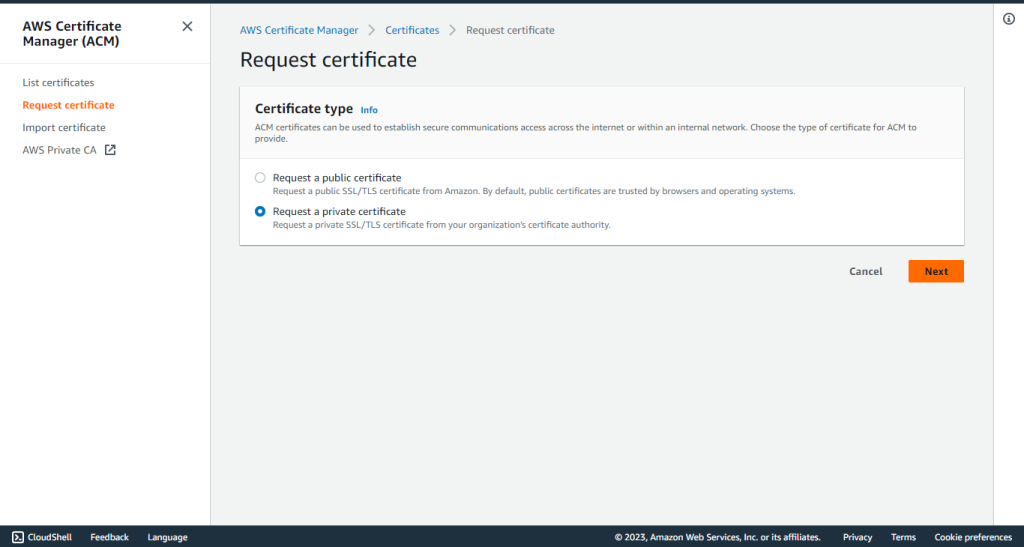1024x547 pixels.
Task: Go to Certificates breadcrumb link
Action: point(412,30)
